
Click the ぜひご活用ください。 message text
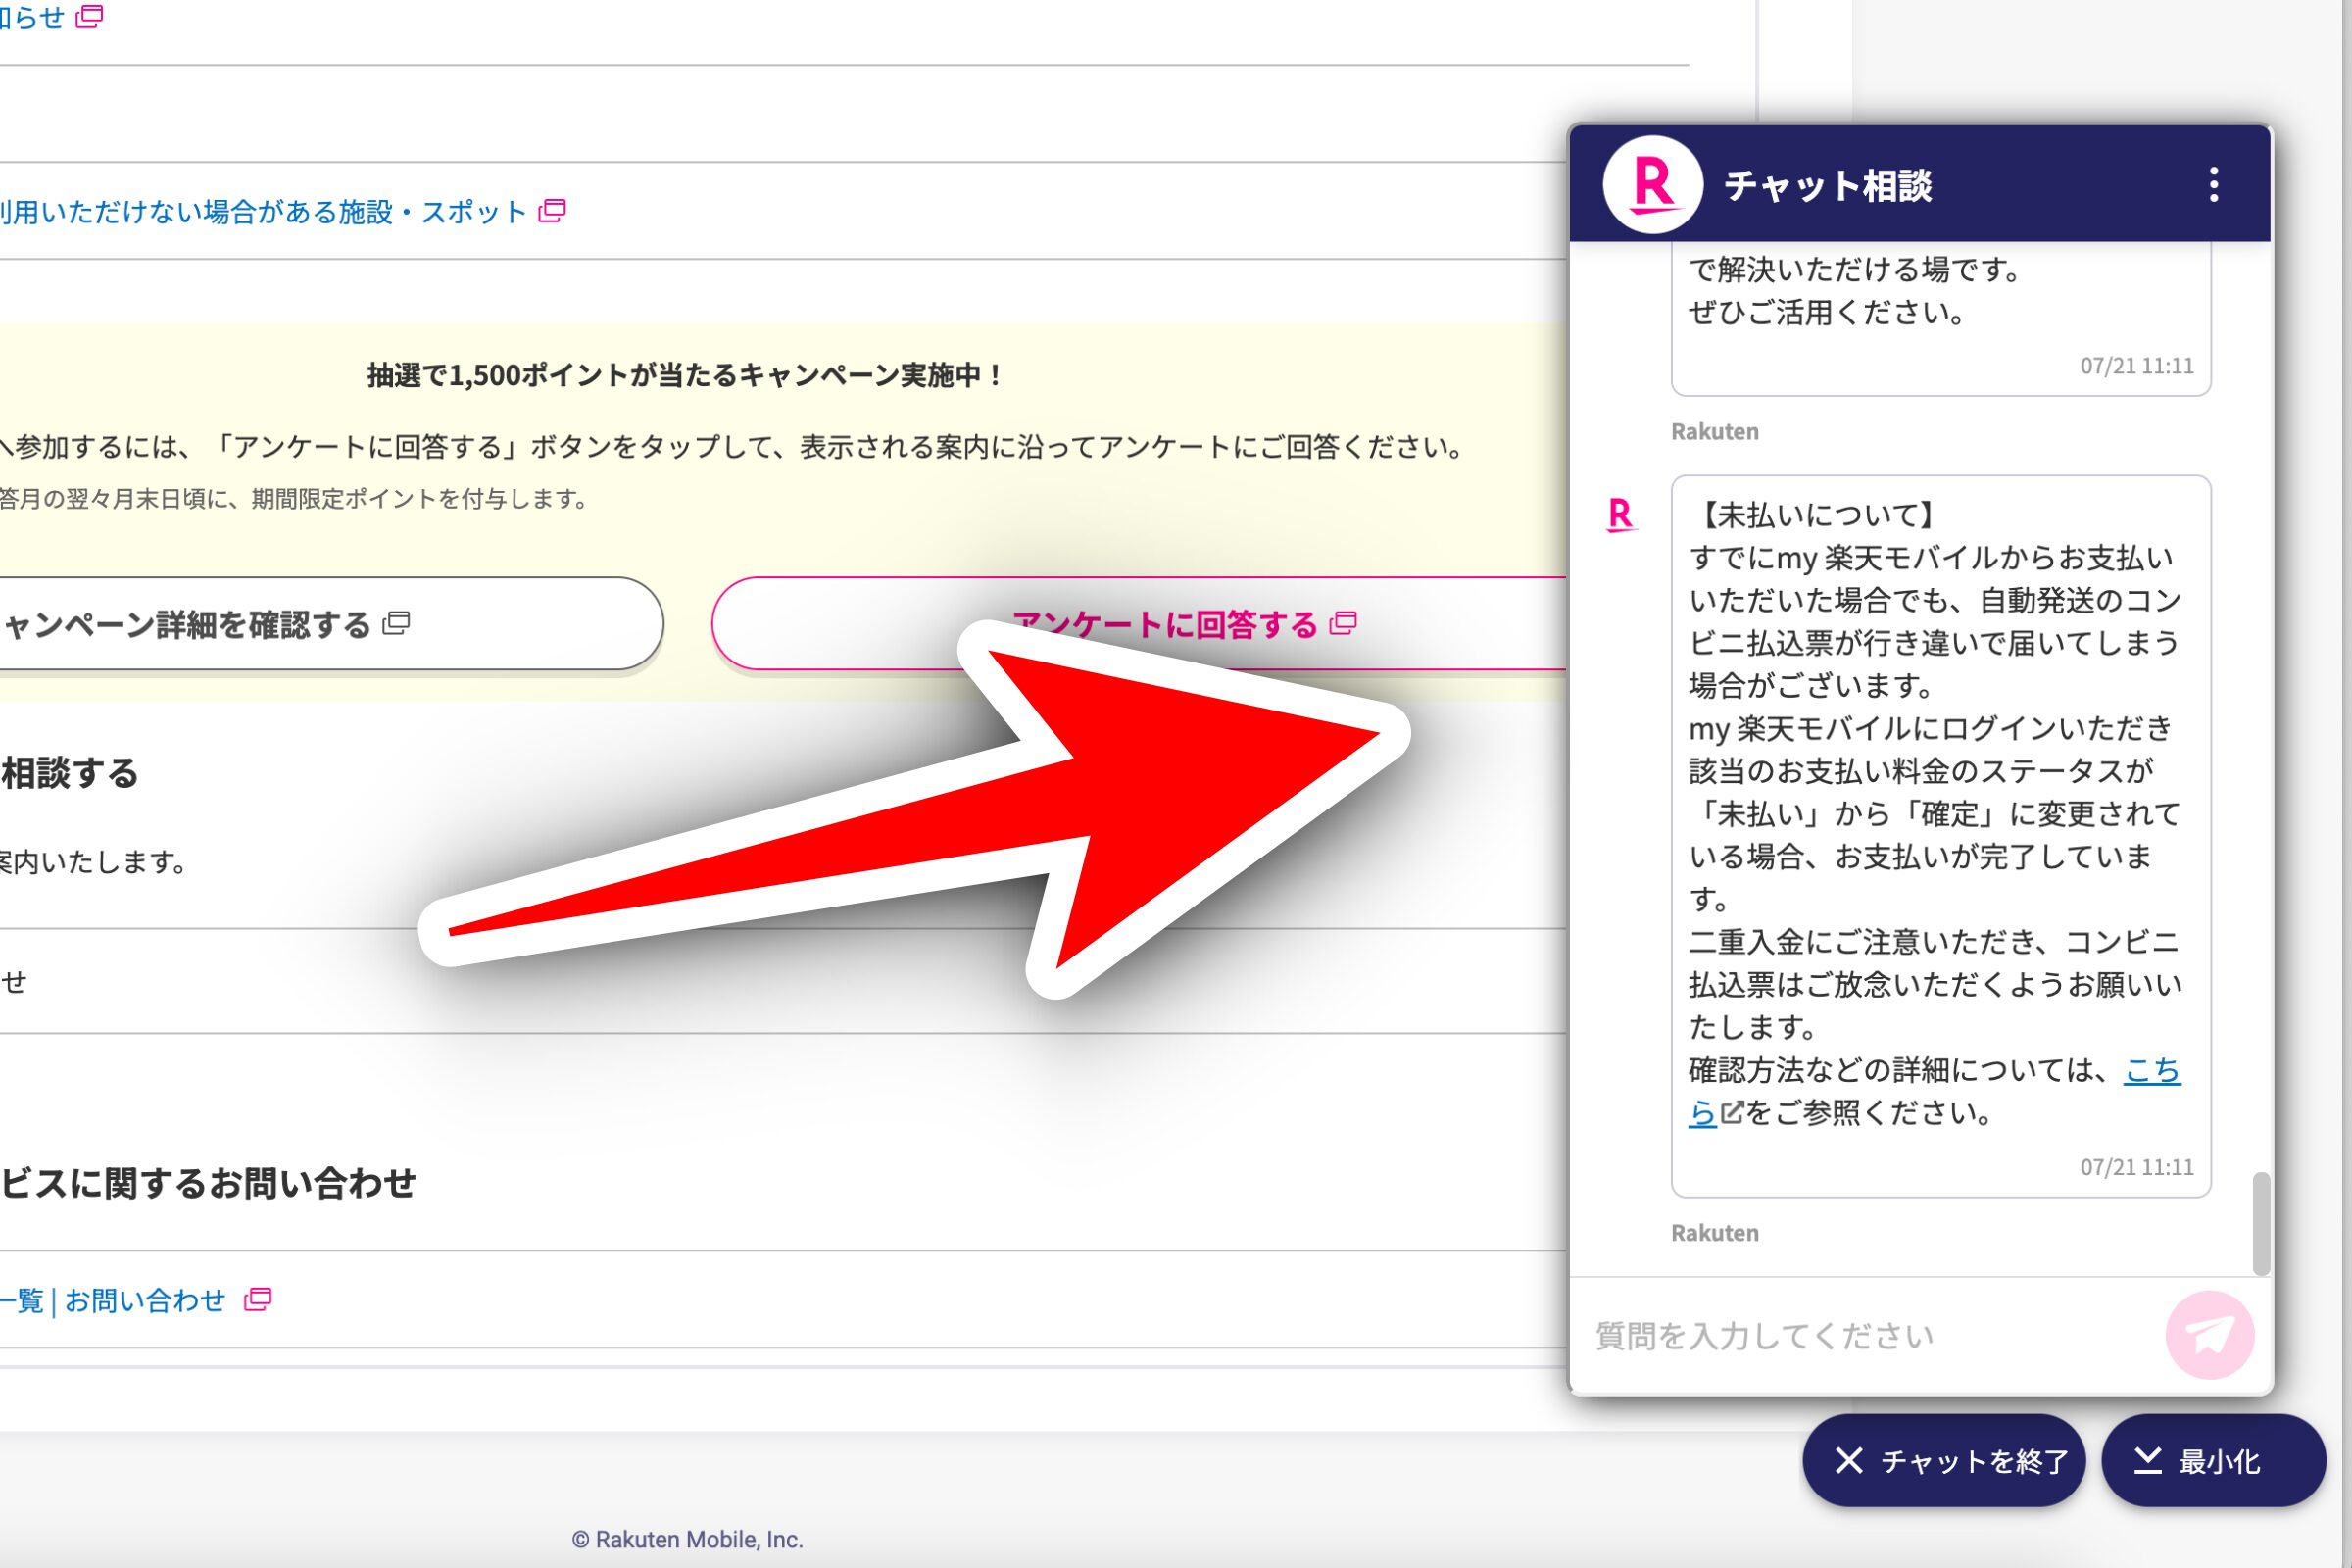[1828, 312]
